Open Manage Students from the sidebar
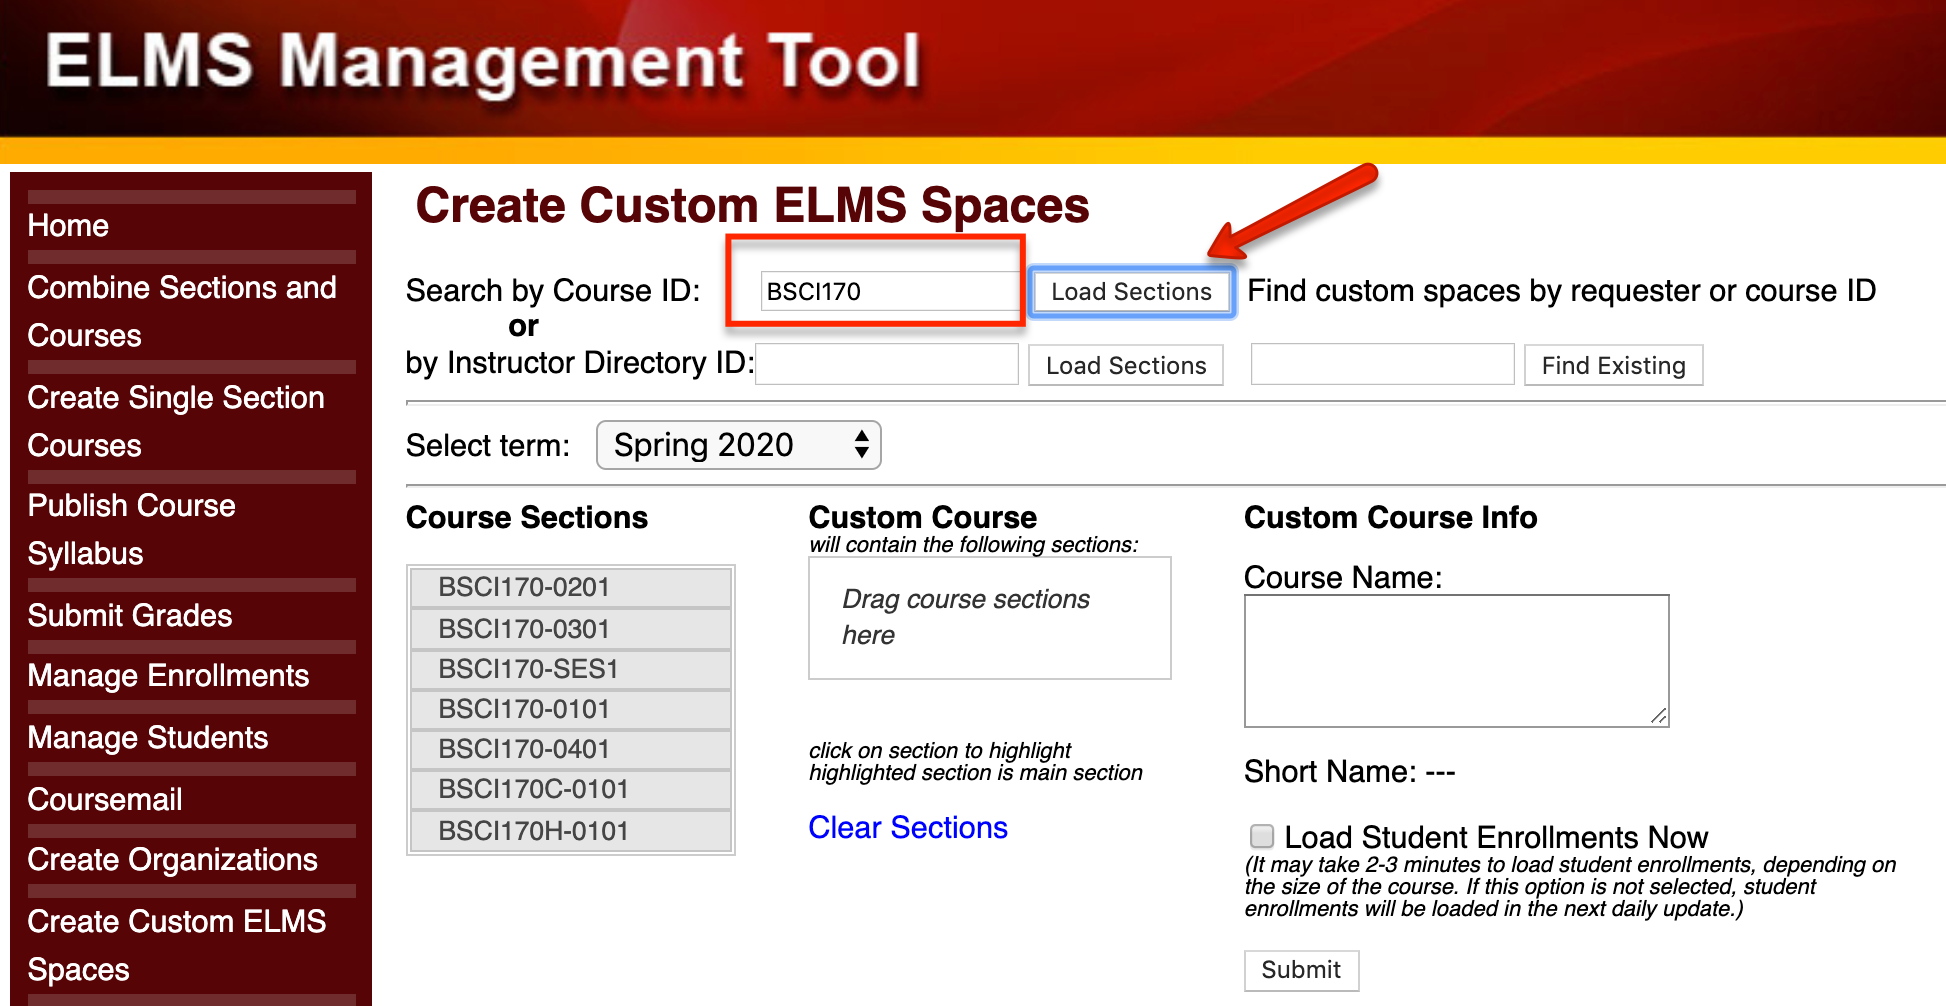Screen dimensions: 1946x1006 tap(147, 738)
